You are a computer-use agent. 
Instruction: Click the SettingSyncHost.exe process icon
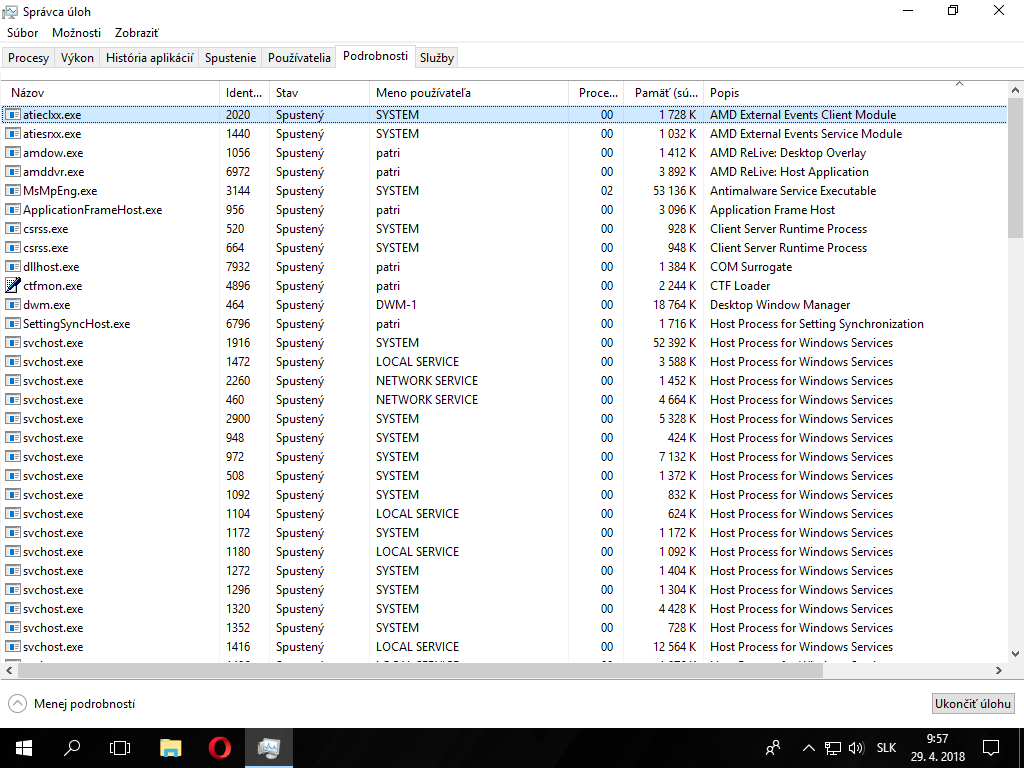coord(12,323)
